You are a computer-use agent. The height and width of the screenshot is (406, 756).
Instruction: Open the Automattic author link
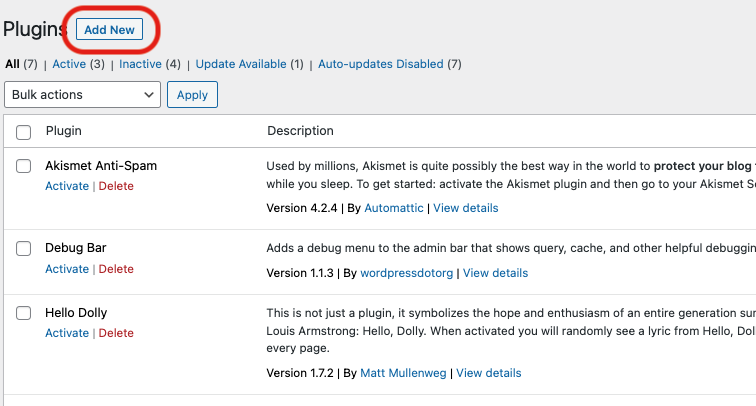click(x=394, y=208)
